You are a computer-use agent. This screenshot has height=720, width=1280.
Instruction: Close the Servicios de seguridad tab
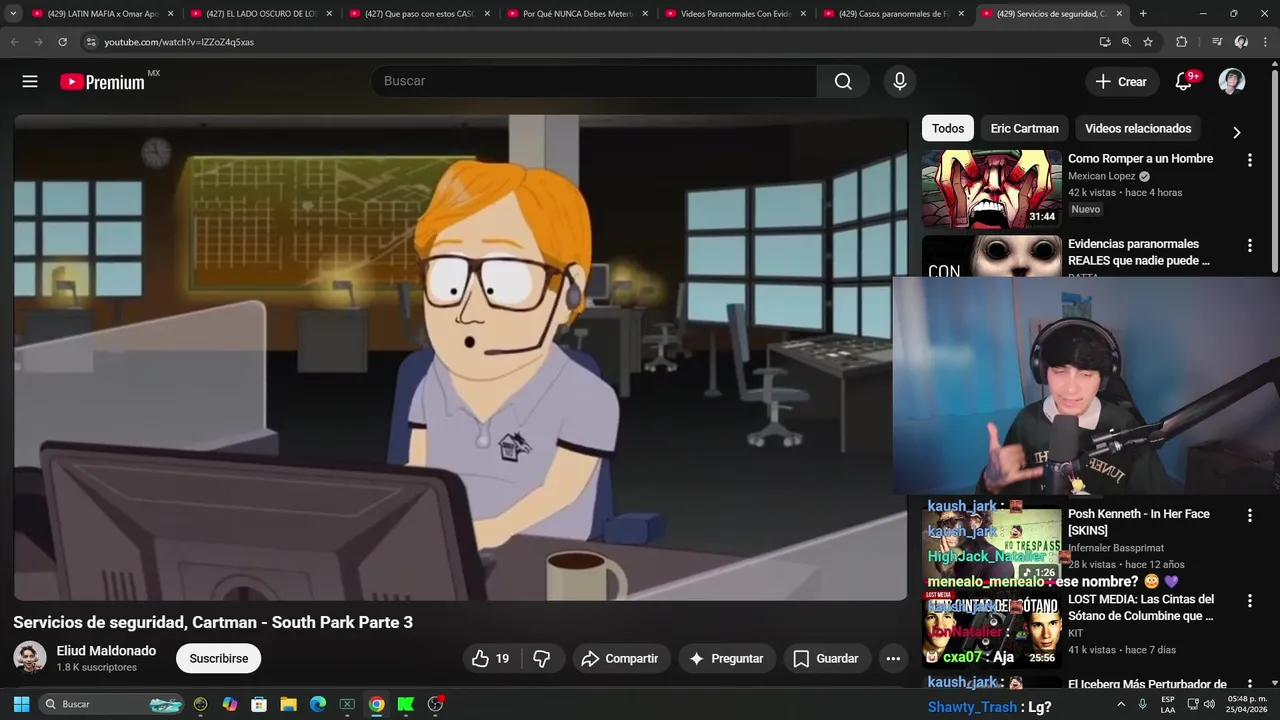pyautogui.click(x=1119, y=14)
